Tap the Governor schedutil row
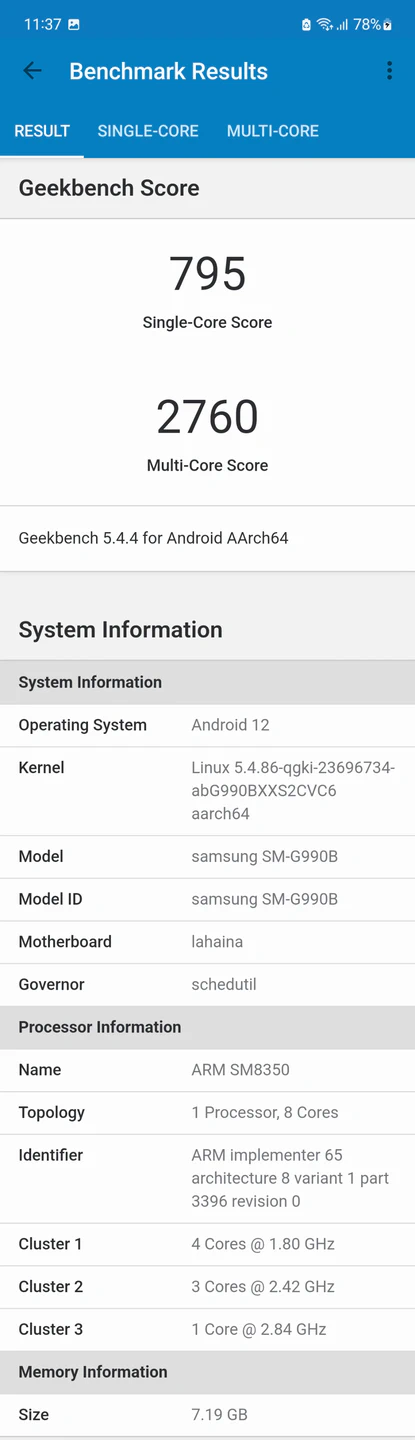This screenshot has width=415, height=1440. (x=208, y=984)
